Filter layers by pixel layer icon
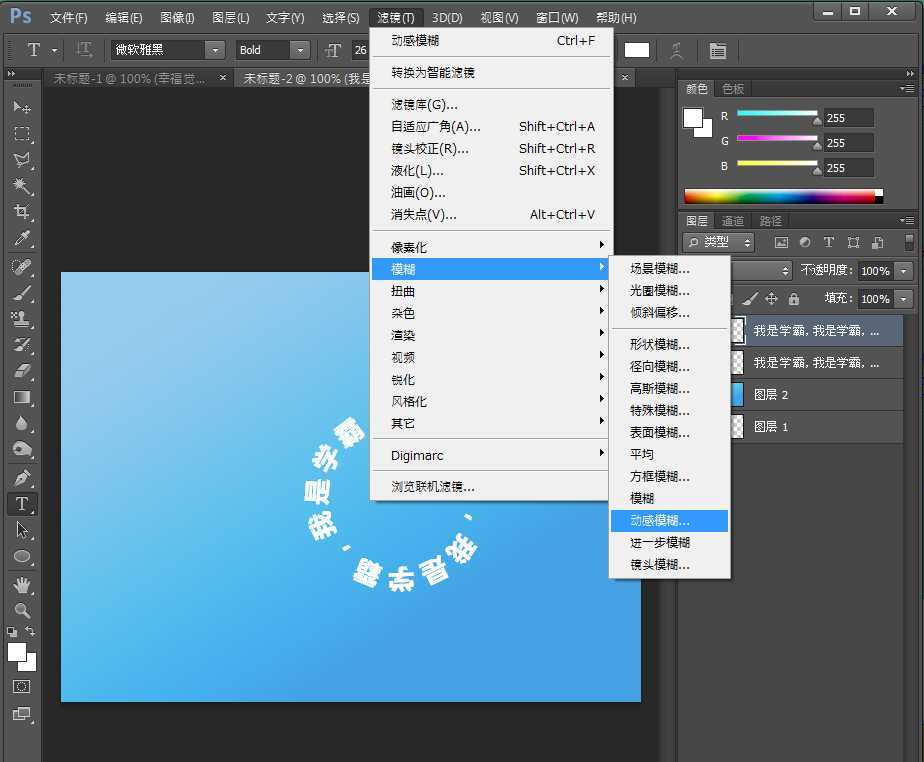 (x=781, y=242)
